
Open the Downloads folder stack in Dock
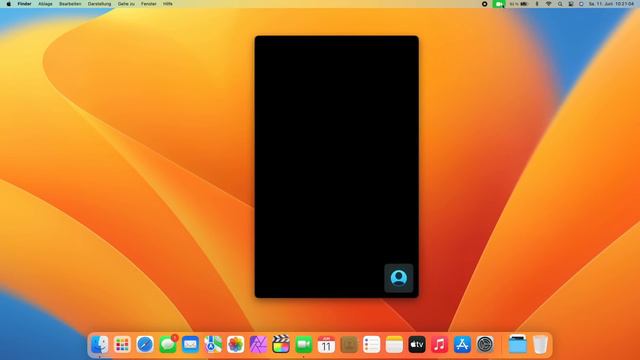(x=518, y=344)
